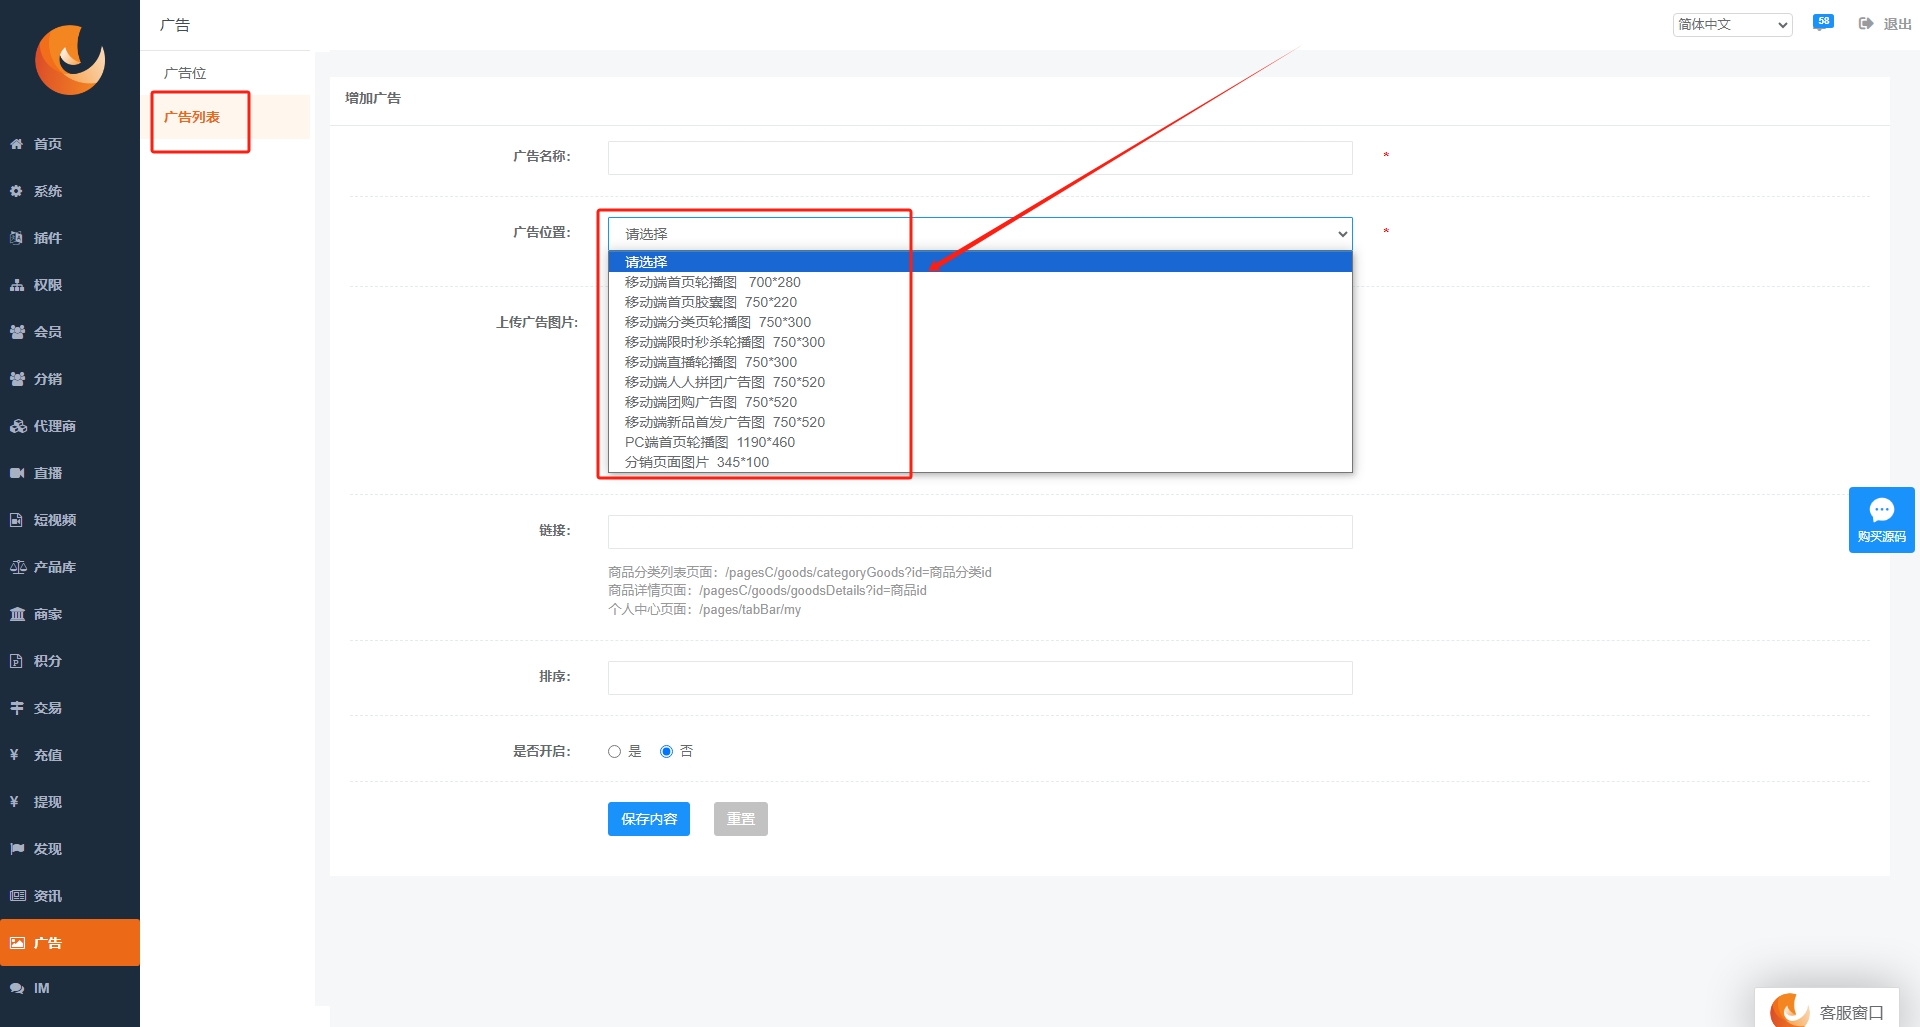Click the cubes icon beside 代理商
This screenshot has width=1920, height=1027.
(x=18, y=426)
